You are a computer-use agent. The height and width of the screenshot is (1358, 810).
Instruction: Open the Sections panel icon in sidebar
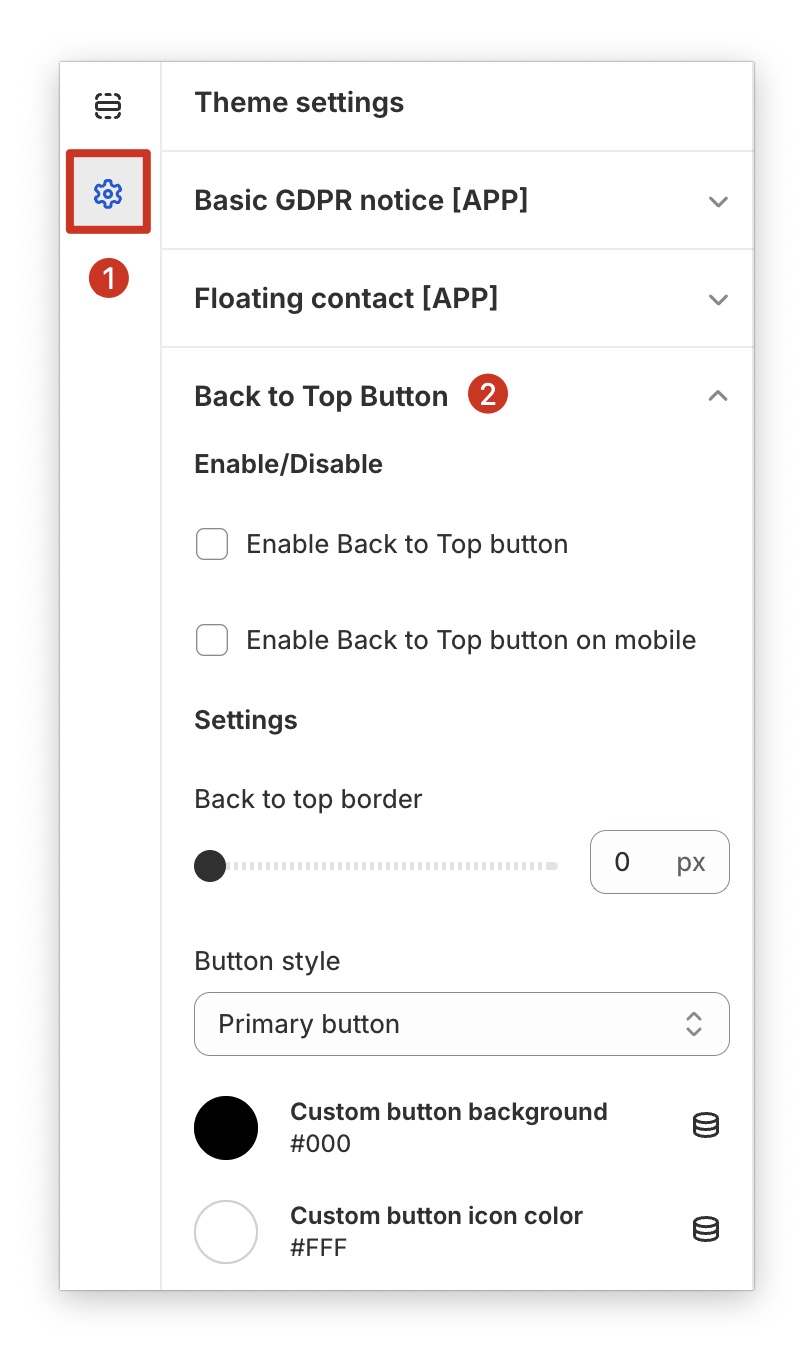pyautogui.click(x=108, y=105)
